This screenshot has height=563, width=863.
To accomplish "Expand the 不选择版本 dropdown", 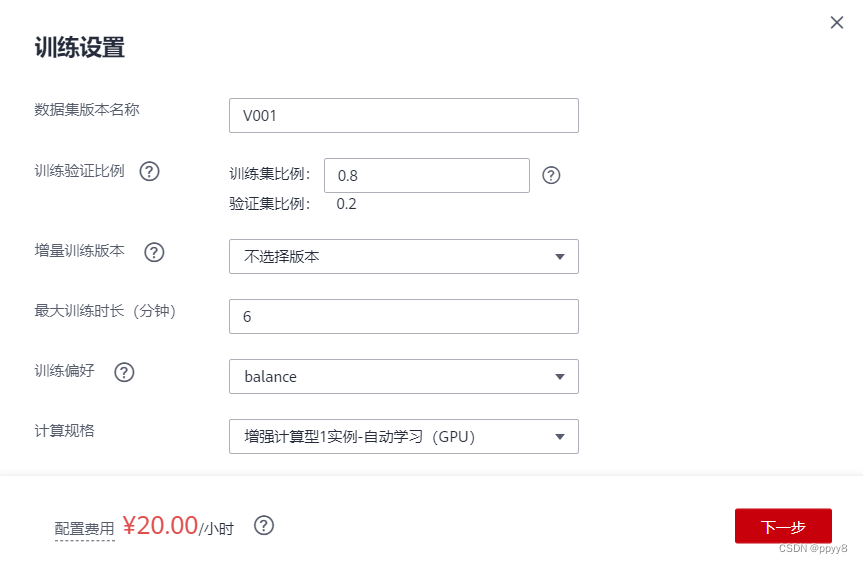I will pyautogui.click(x=403, y=256).
